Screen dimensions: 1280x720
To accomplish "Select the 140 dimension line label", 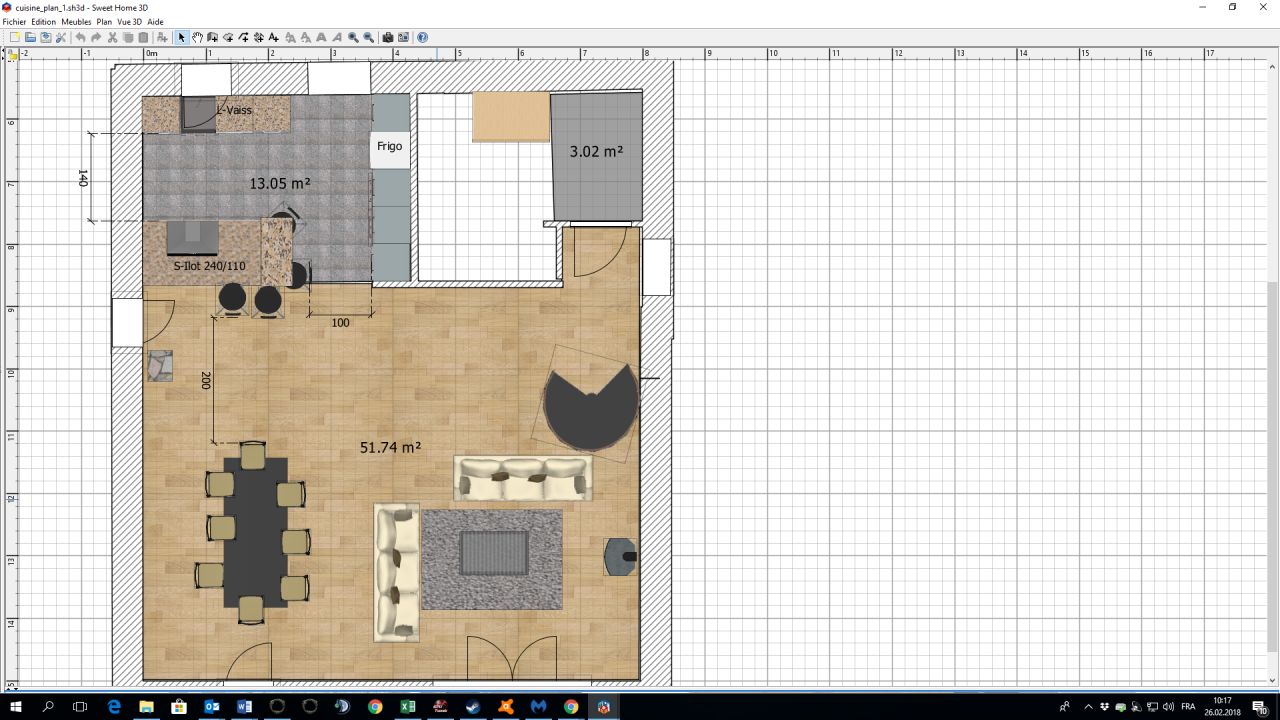I will [83, 178].
